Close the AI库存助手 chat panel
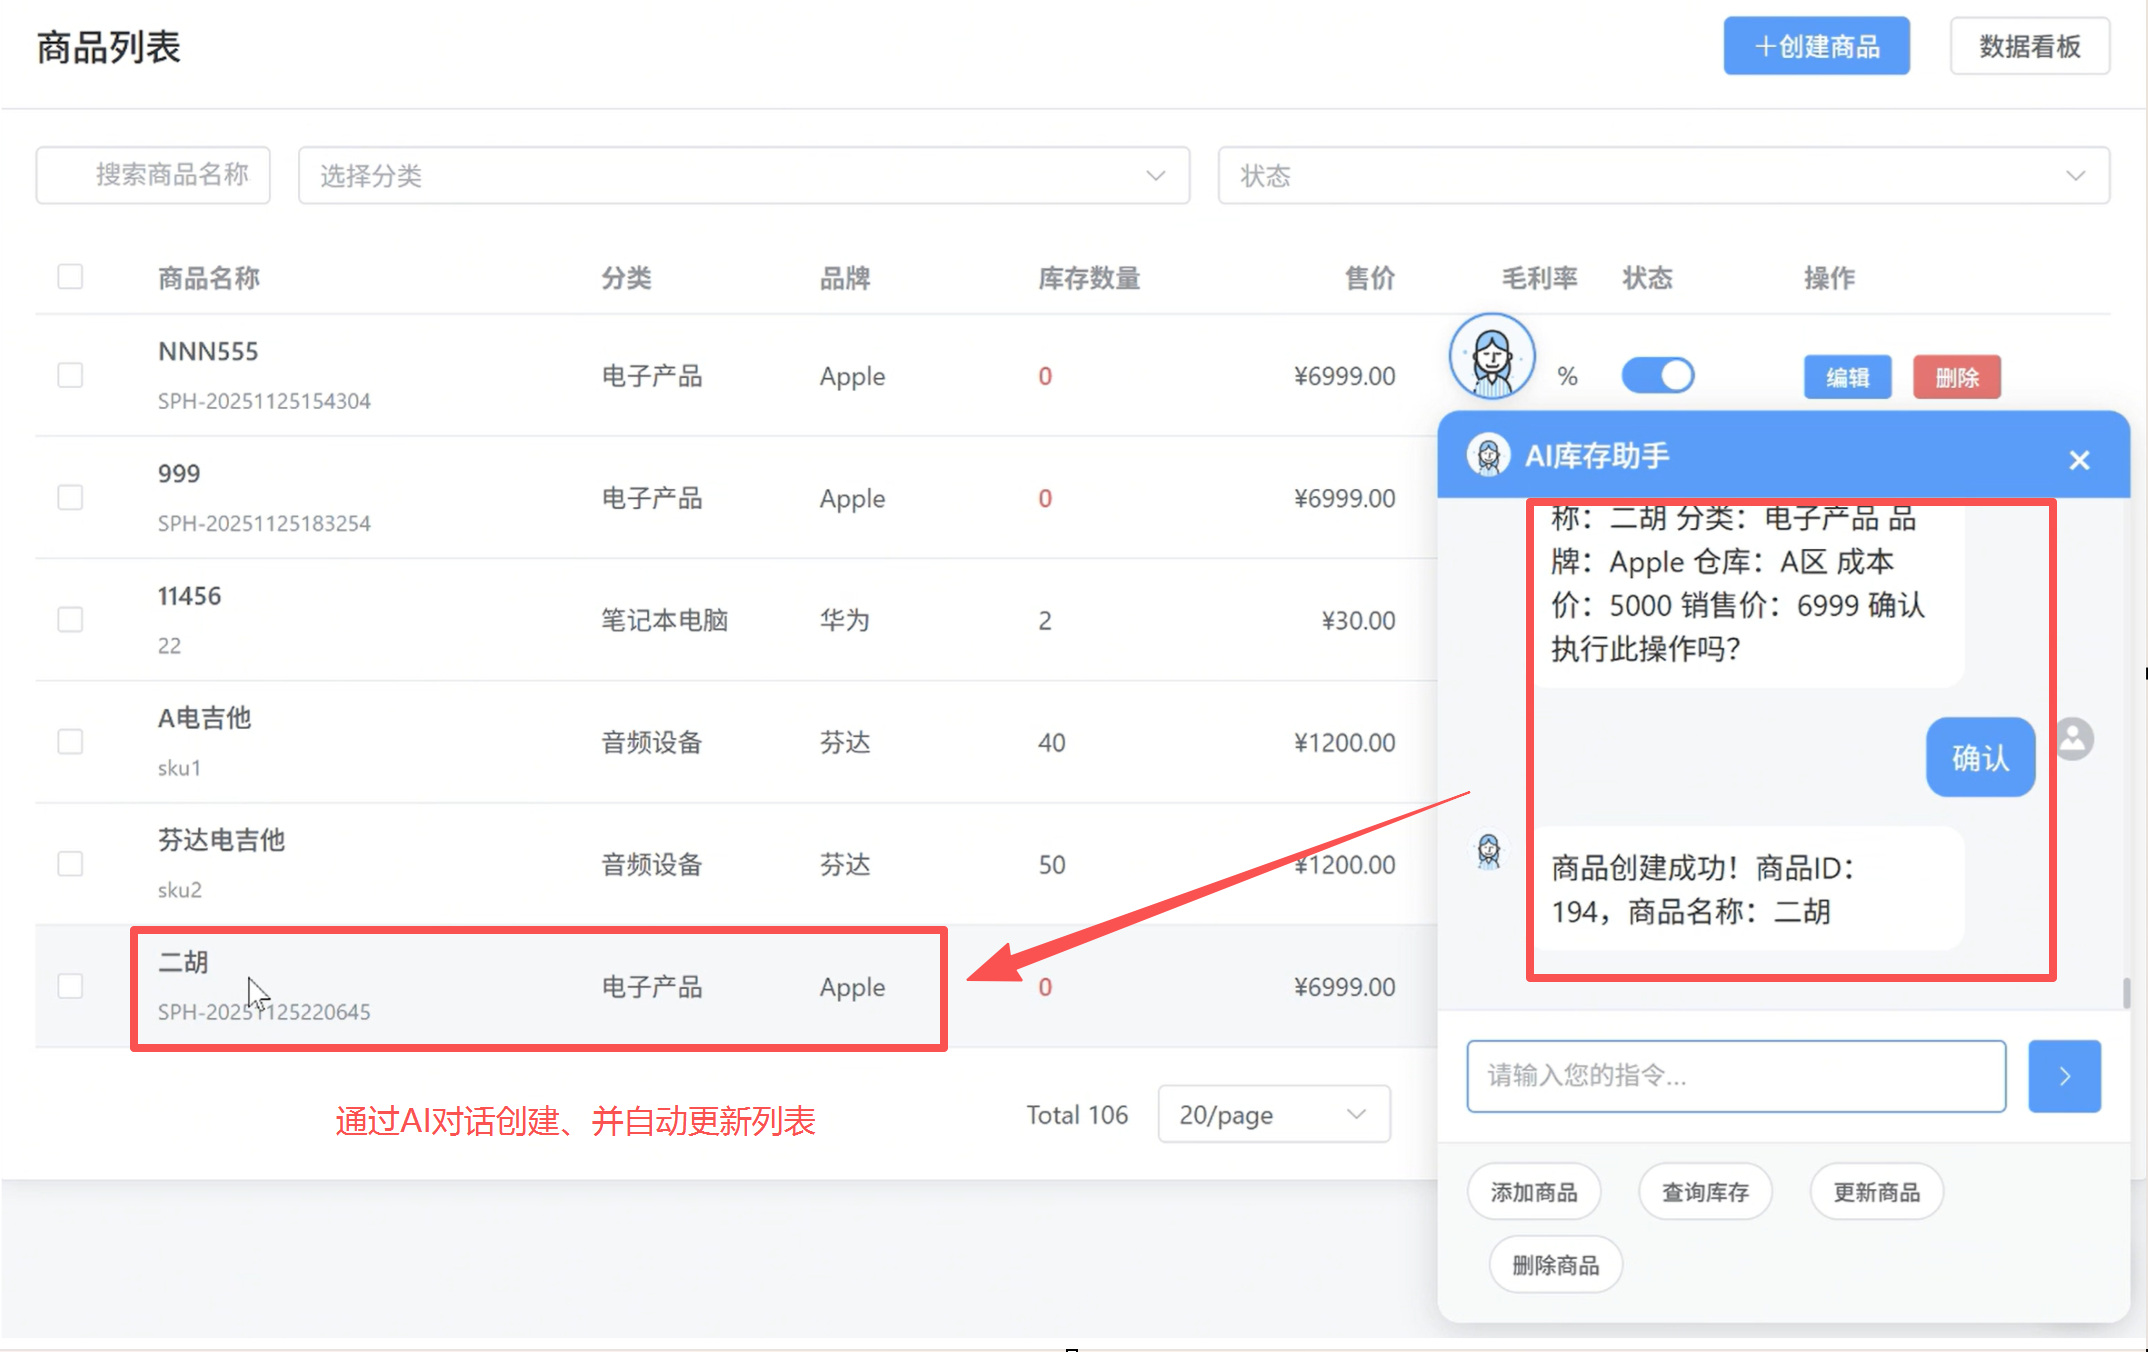The height and width of the screenshot is (1352, 2148). click(2080, 459)
